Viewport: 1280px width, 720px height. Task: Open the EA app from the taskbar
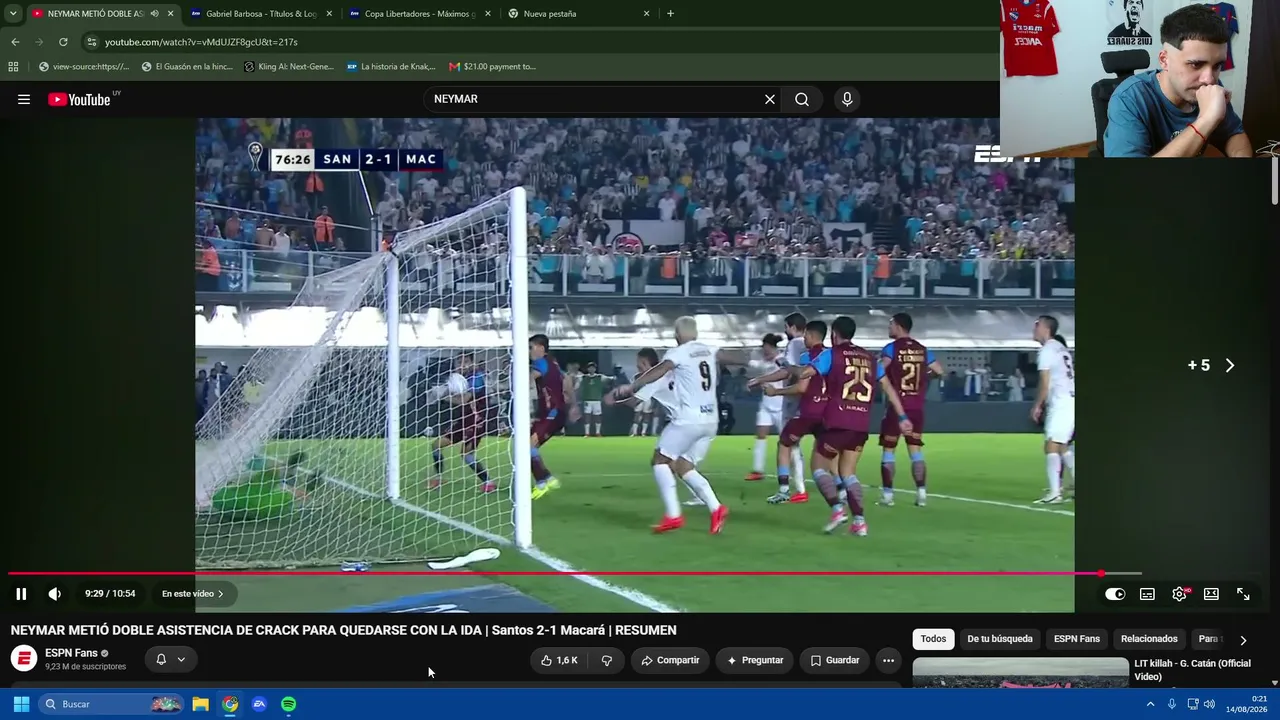coord(259,704)
